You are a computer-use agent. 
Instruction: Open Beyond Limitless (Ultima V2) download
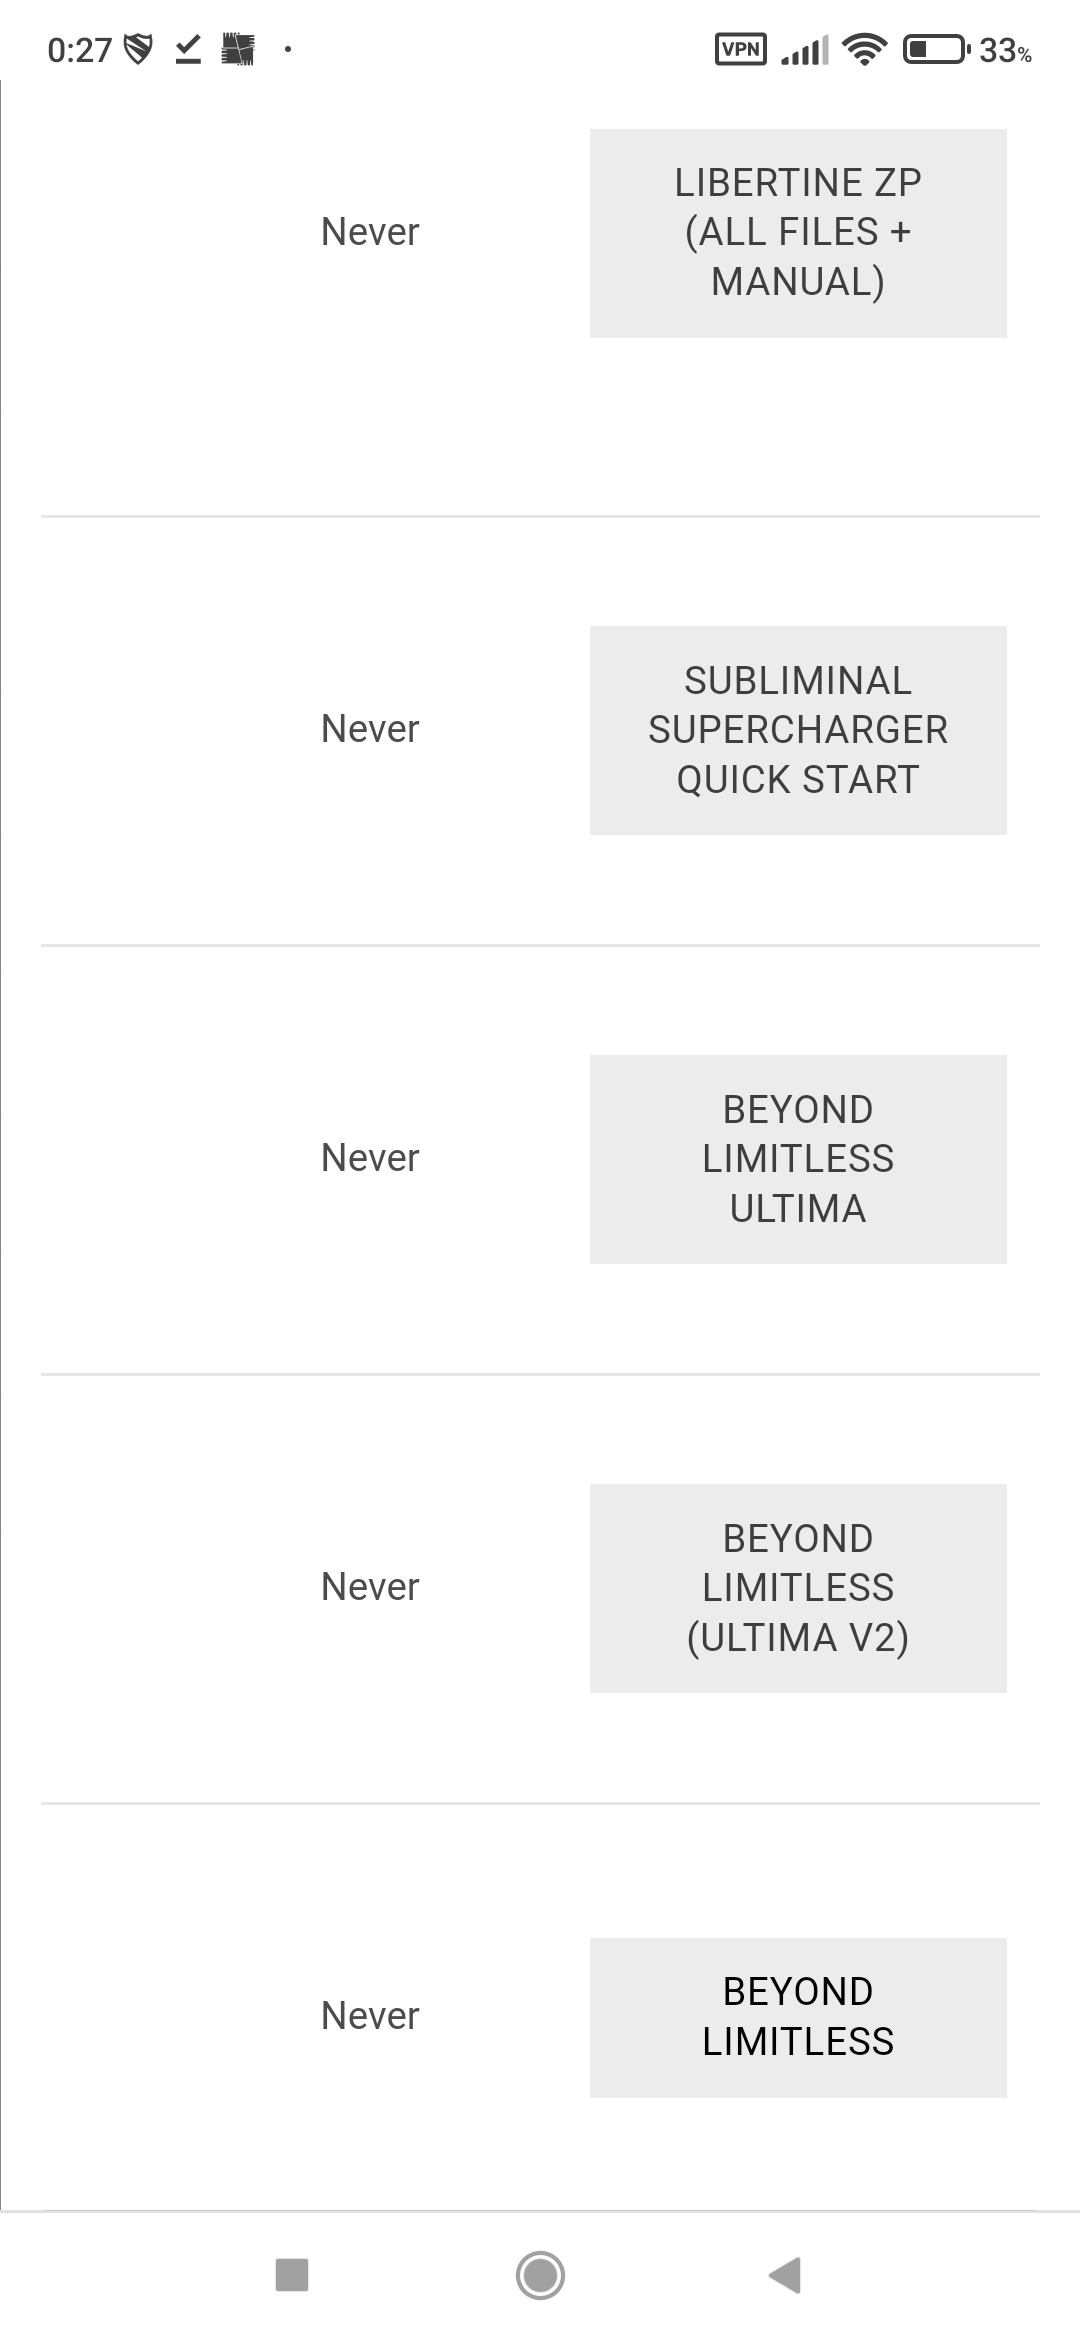pyautogui.click(x=798, y=1588)
